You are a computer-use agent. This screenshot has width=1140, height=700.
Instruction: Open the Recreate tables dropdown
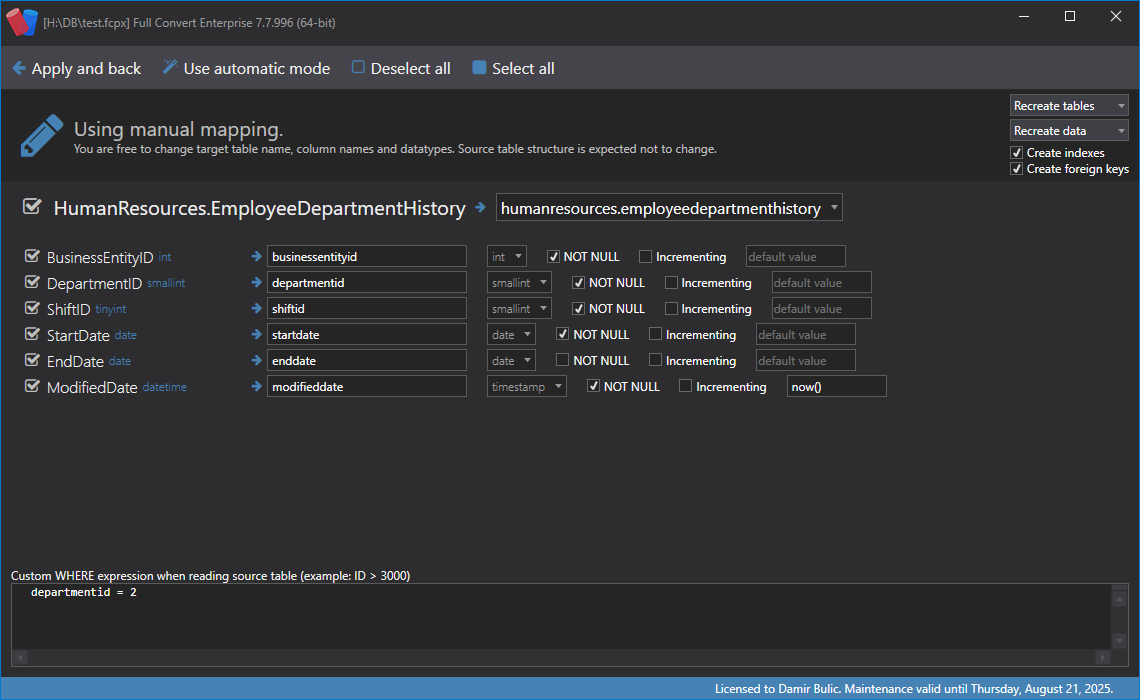(x=1068, y=106)
